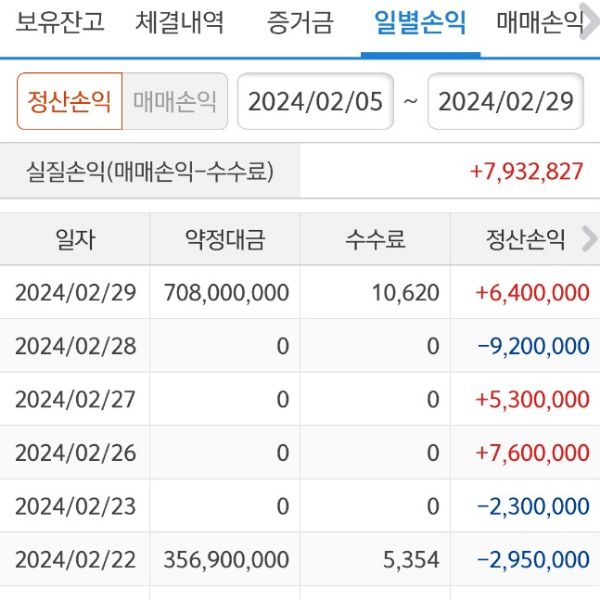Select the 일별손익 tab
The image size is (600, 600).
(x=419, y=22)
